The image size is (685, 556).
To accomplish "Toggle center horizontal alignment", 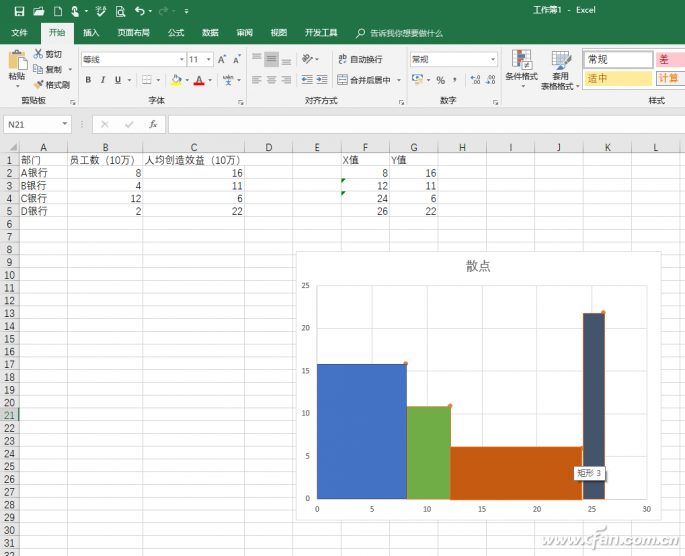I will [x=271, y=79].
